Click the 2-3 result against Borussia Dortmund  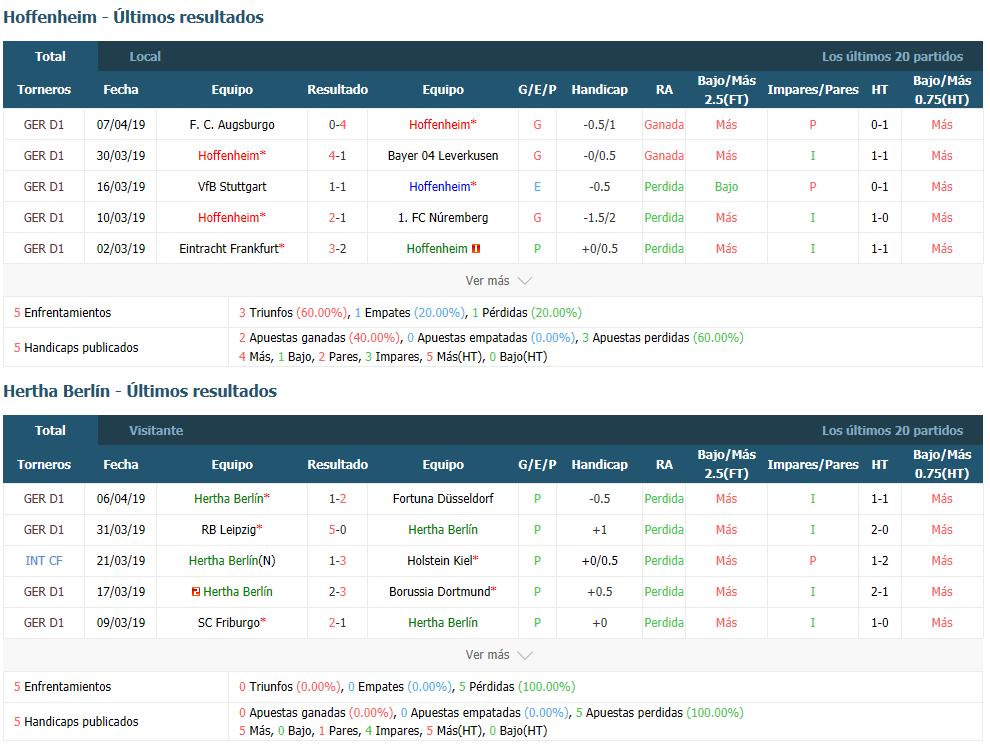pos(337,592)
